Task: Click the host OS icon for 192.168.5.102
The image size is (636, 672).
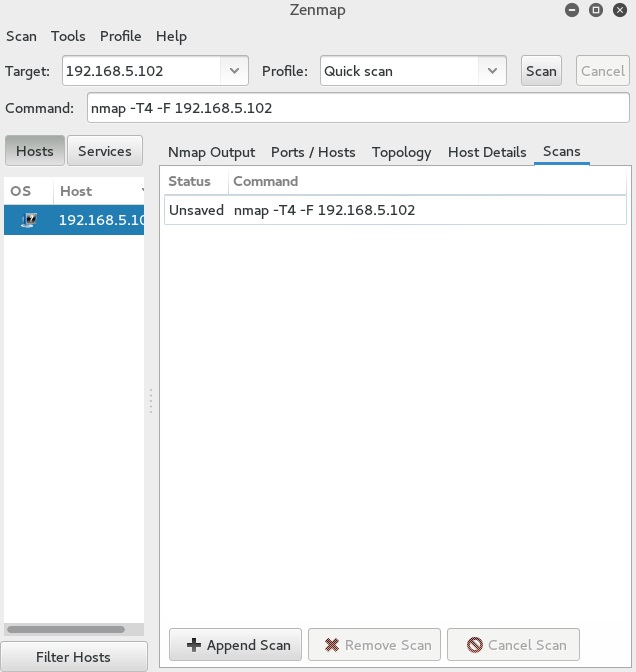Action: click(x=29, y=220)
